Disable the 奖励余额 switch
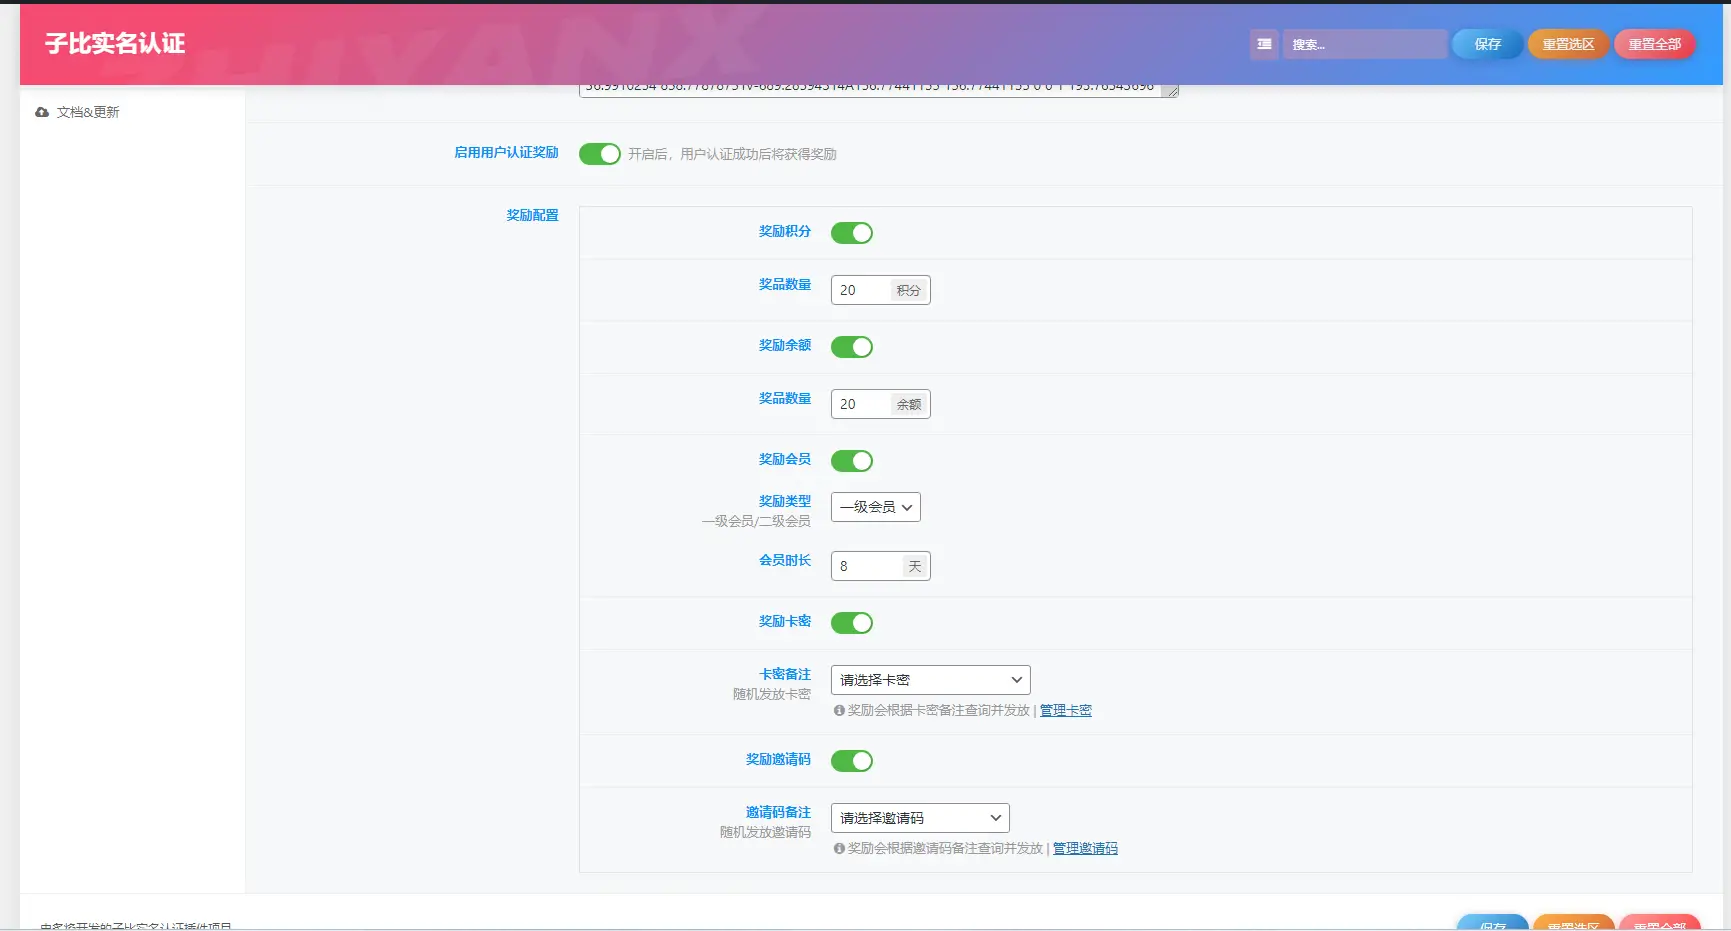Viewport: 1731px width, 931px height. [x=852, y=347]
